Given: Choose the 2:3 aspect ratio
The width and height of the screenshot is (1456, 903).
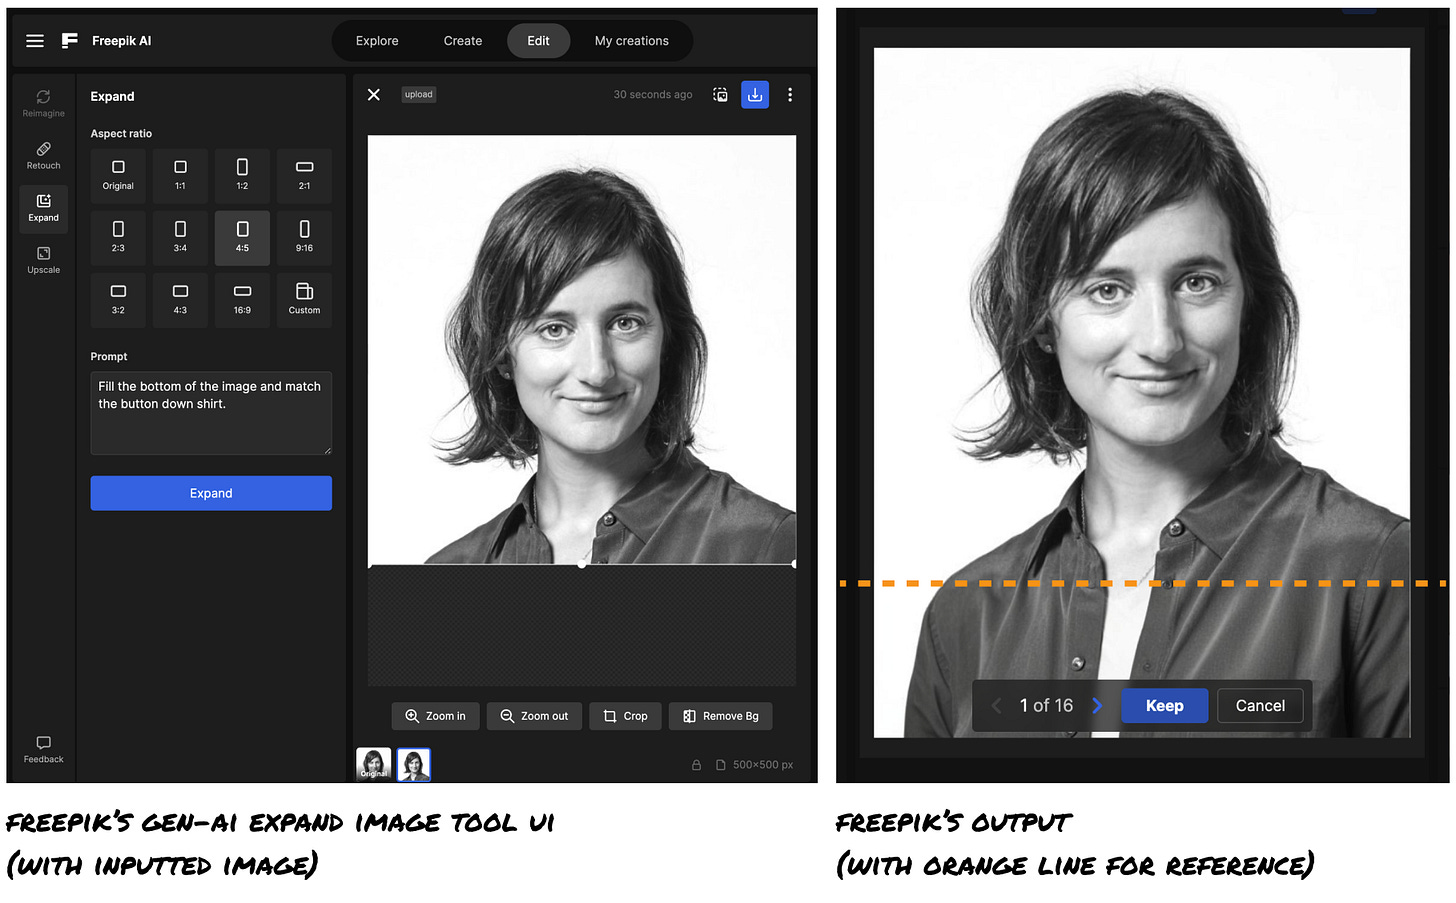Looking at the screenshot, I should pyautogui.click(x=118, y=238).
